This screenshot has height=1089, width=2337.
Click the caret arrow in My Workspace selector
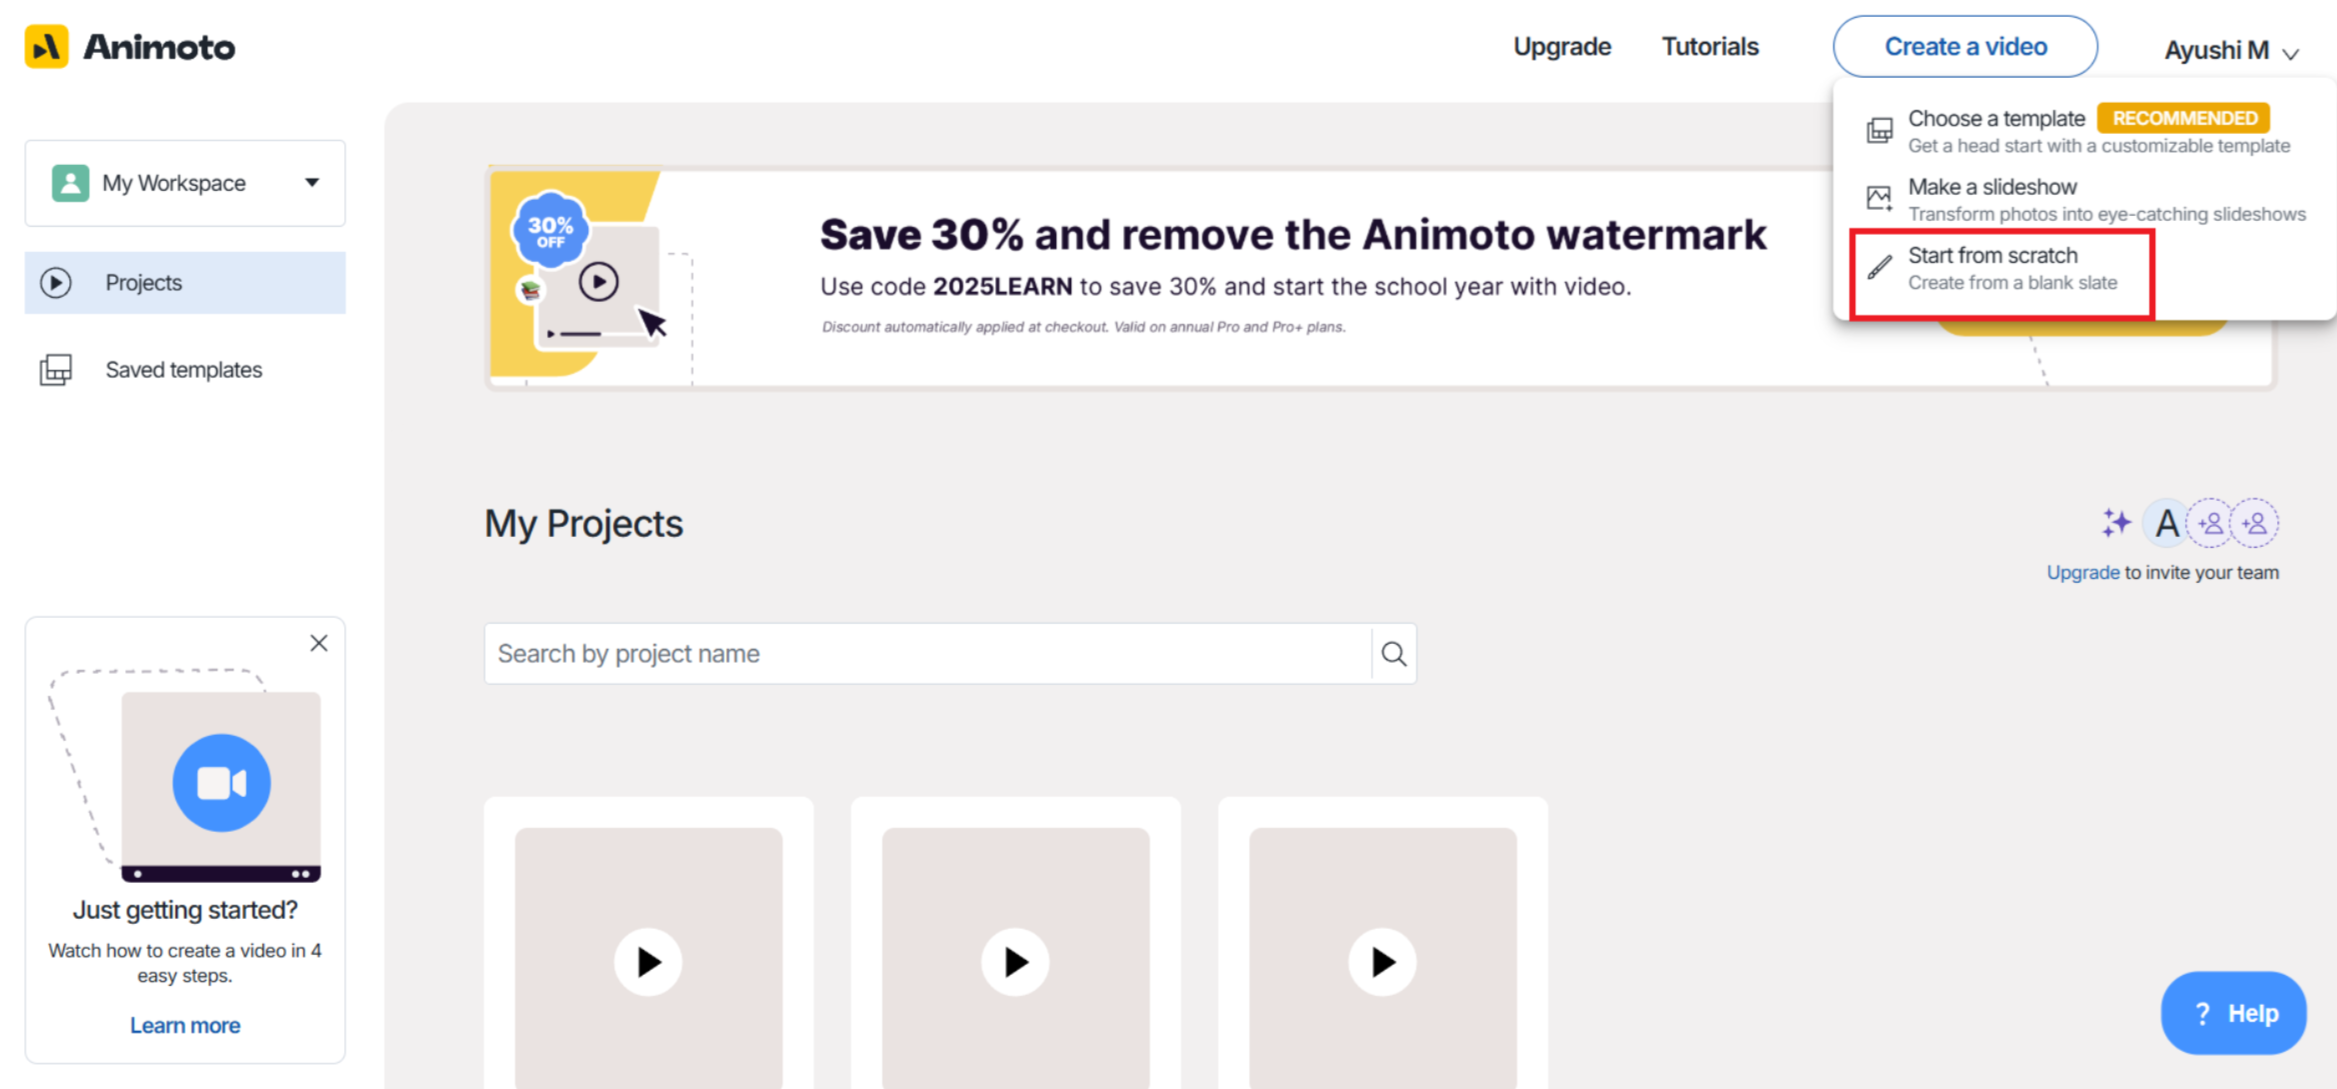pyautogui.click(x=312, y=183)
